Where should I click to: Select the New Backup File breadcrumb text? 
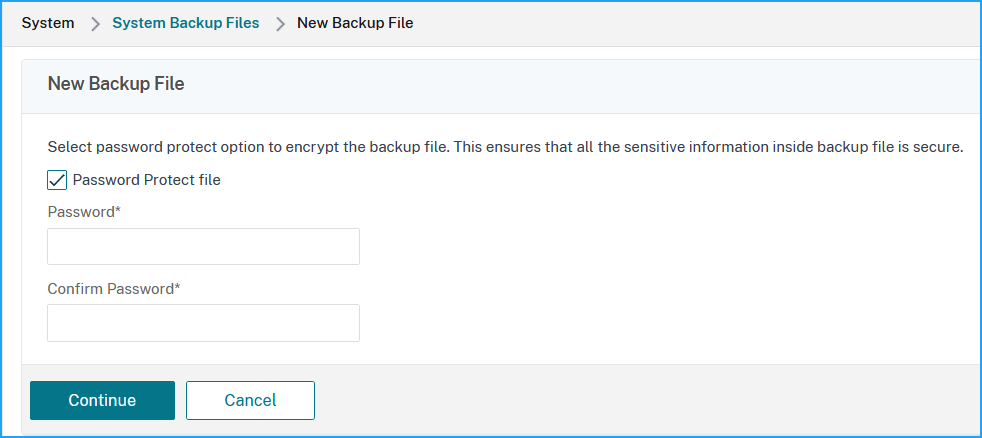tap(355, 23)
